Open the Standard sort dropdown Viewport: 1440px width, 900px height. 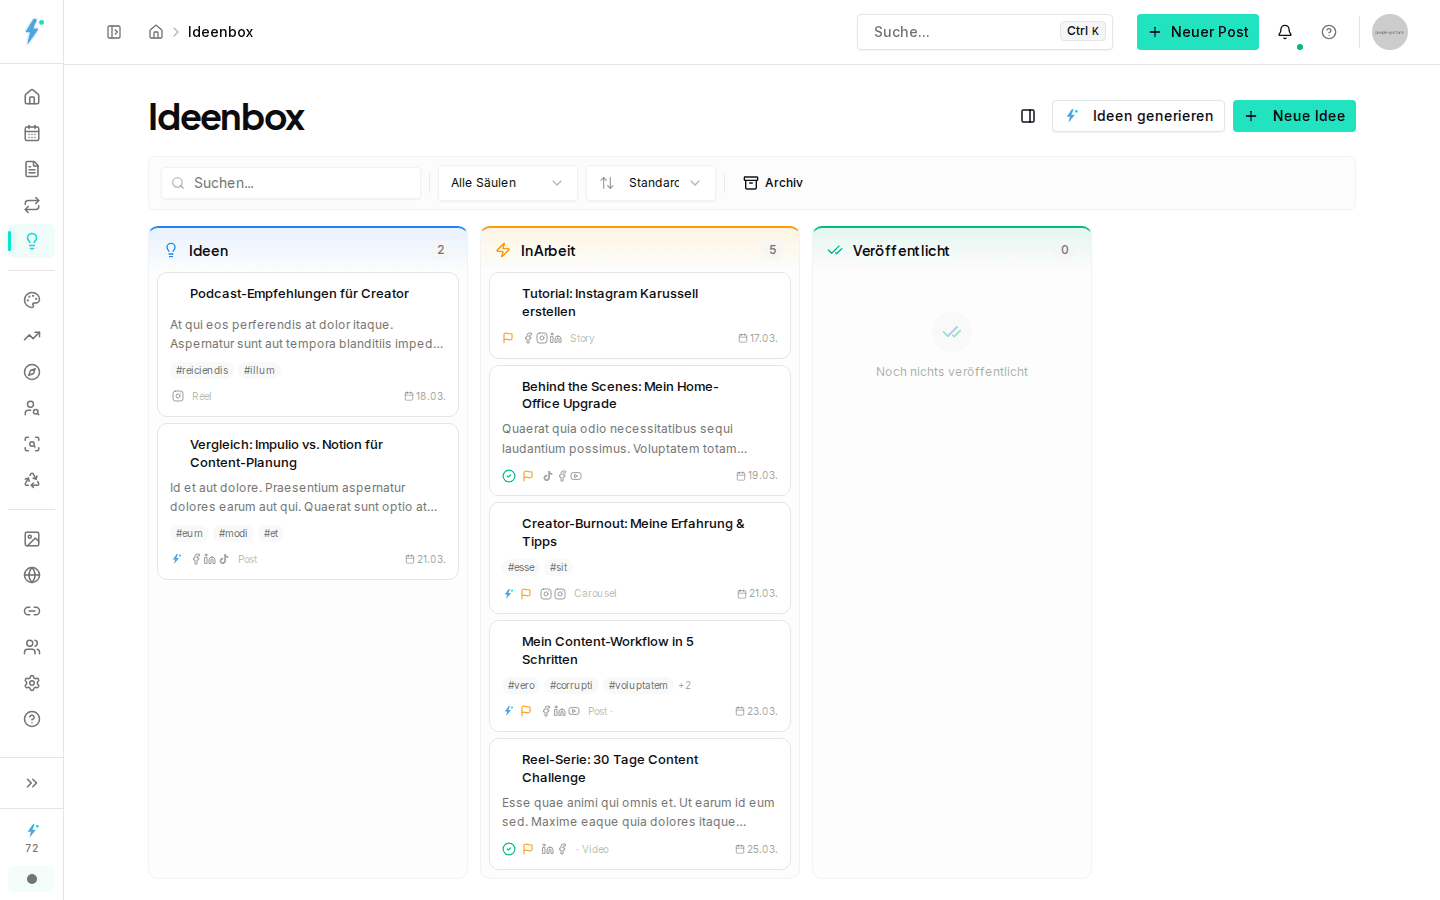point(650,182)
